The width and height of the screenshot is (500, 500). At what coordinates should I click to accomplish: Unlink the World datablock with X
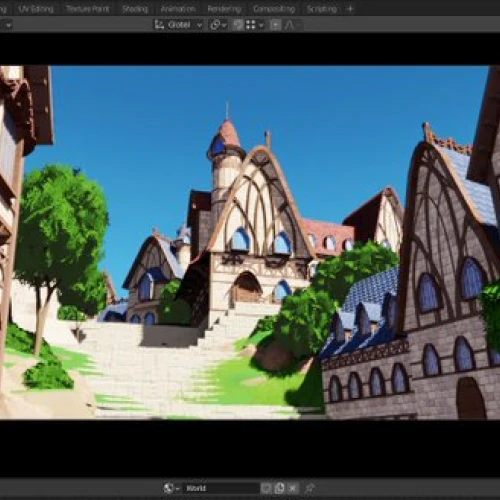[293, 488]
